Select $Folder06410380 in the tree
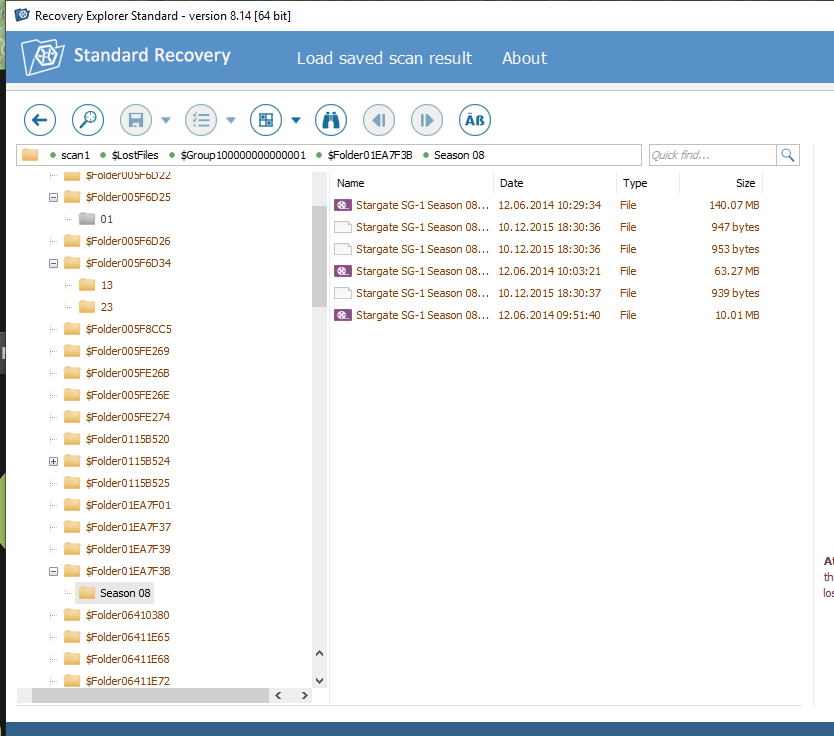The height and width of the screenshot is (736, 834). pyautogui.click(x=116, y=615)
